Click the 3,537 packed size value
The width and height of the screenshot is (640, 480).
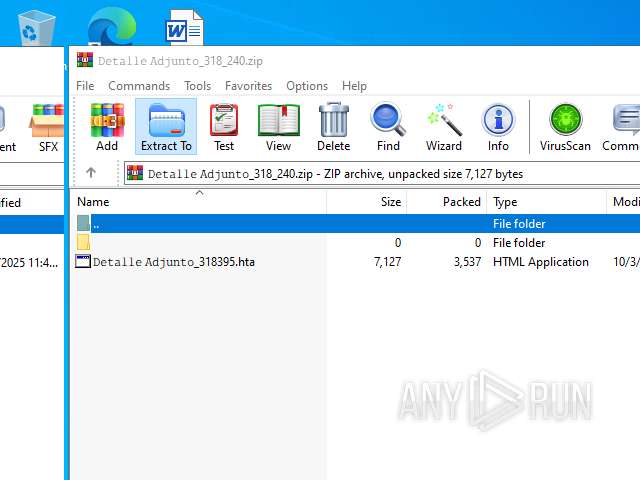tap(467, 262)
